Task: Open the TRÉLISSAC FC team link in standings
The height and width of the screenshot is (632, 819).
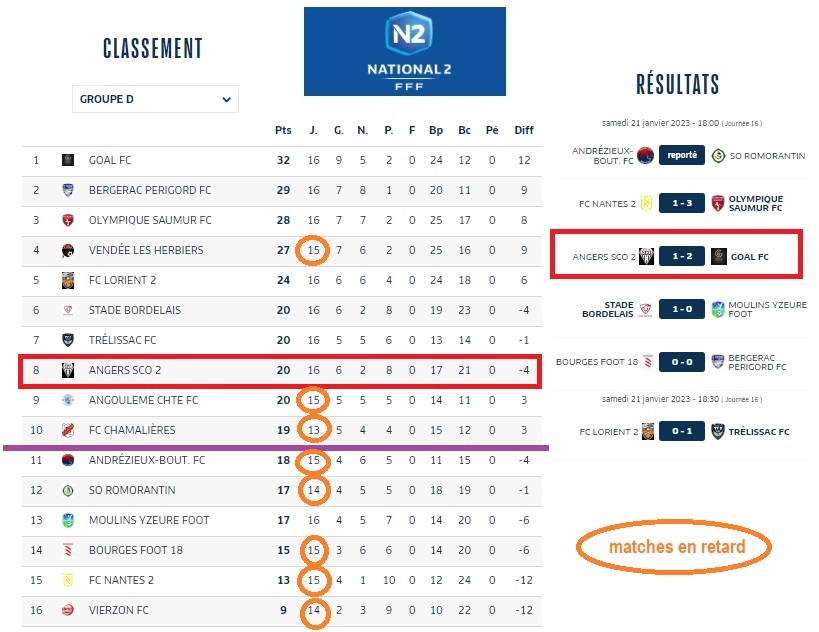Action: (122, 340)
